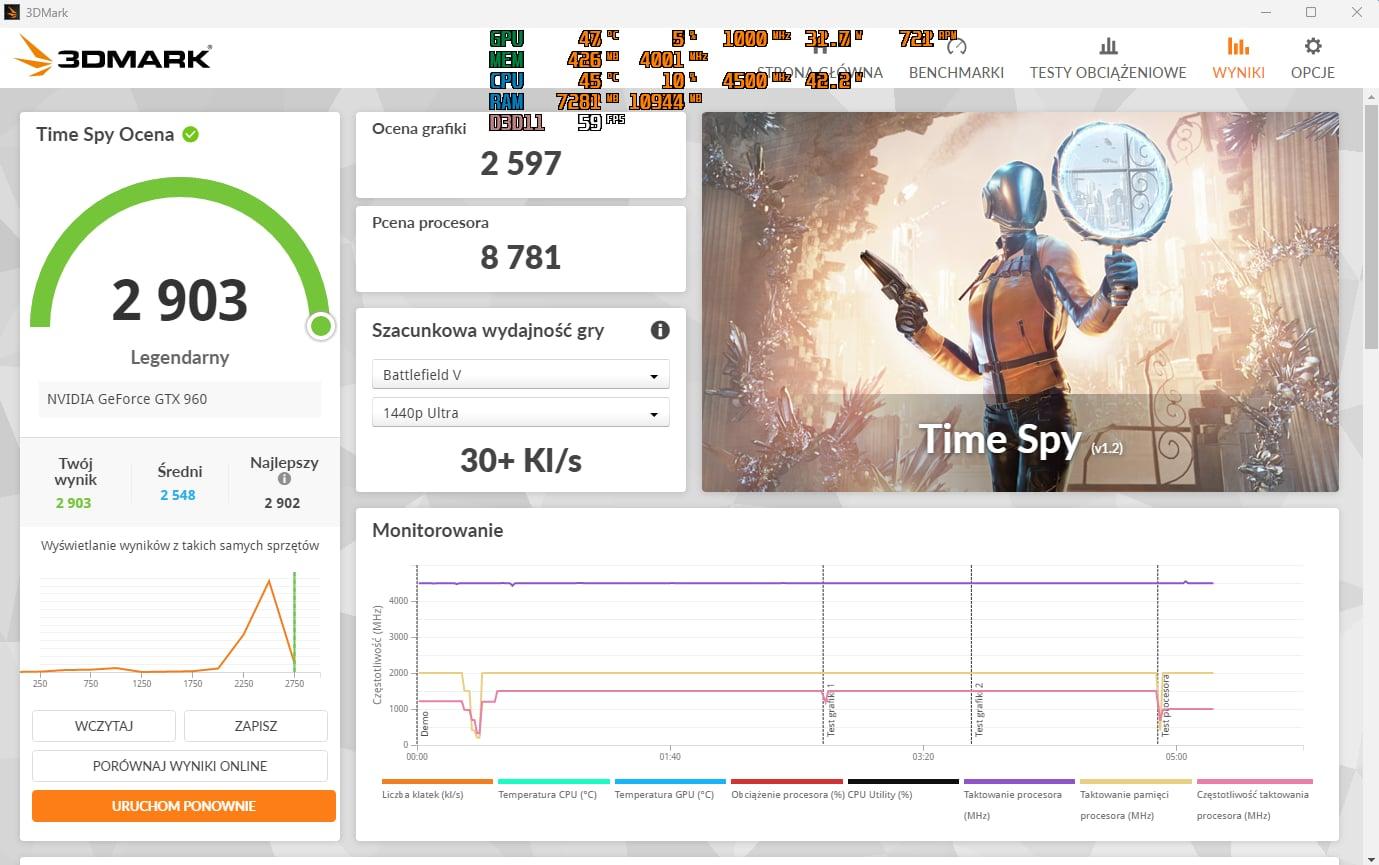This screenshot has height=865, width=1379.
Task: Go to the TESTY OBCIĄŻENIOWE tab label
Action: (x=1107, y=72)
